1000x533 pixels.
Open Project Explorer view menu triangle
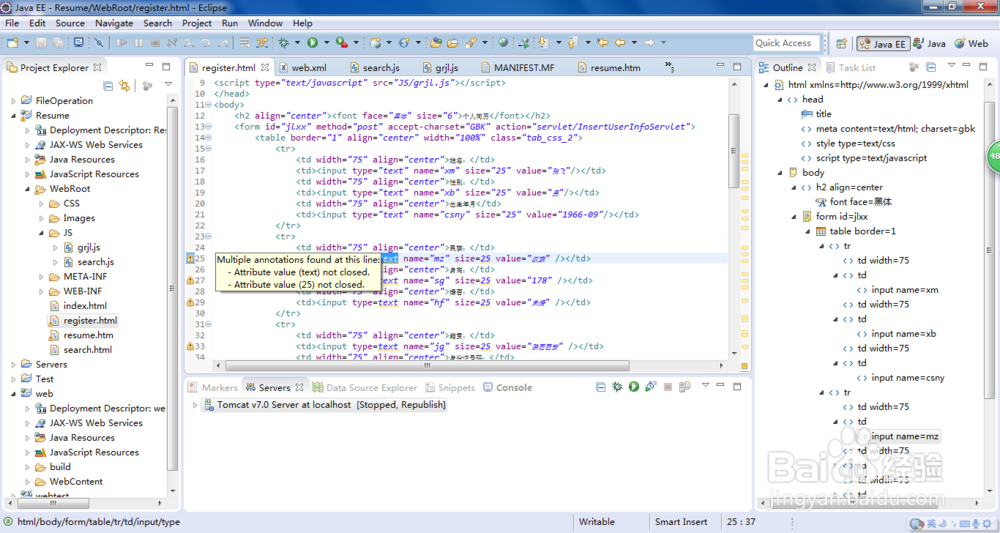168,85
